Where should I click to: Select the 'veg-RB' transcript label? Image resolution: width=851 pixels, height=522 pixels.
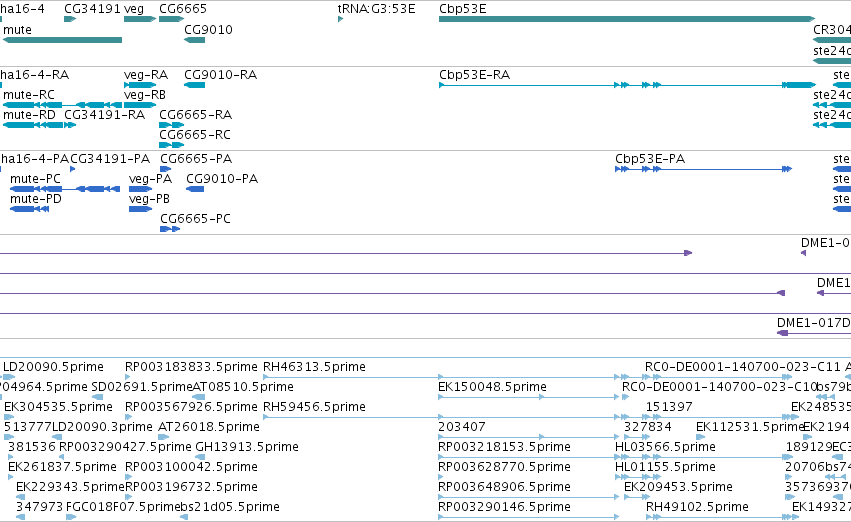(145, 95)
